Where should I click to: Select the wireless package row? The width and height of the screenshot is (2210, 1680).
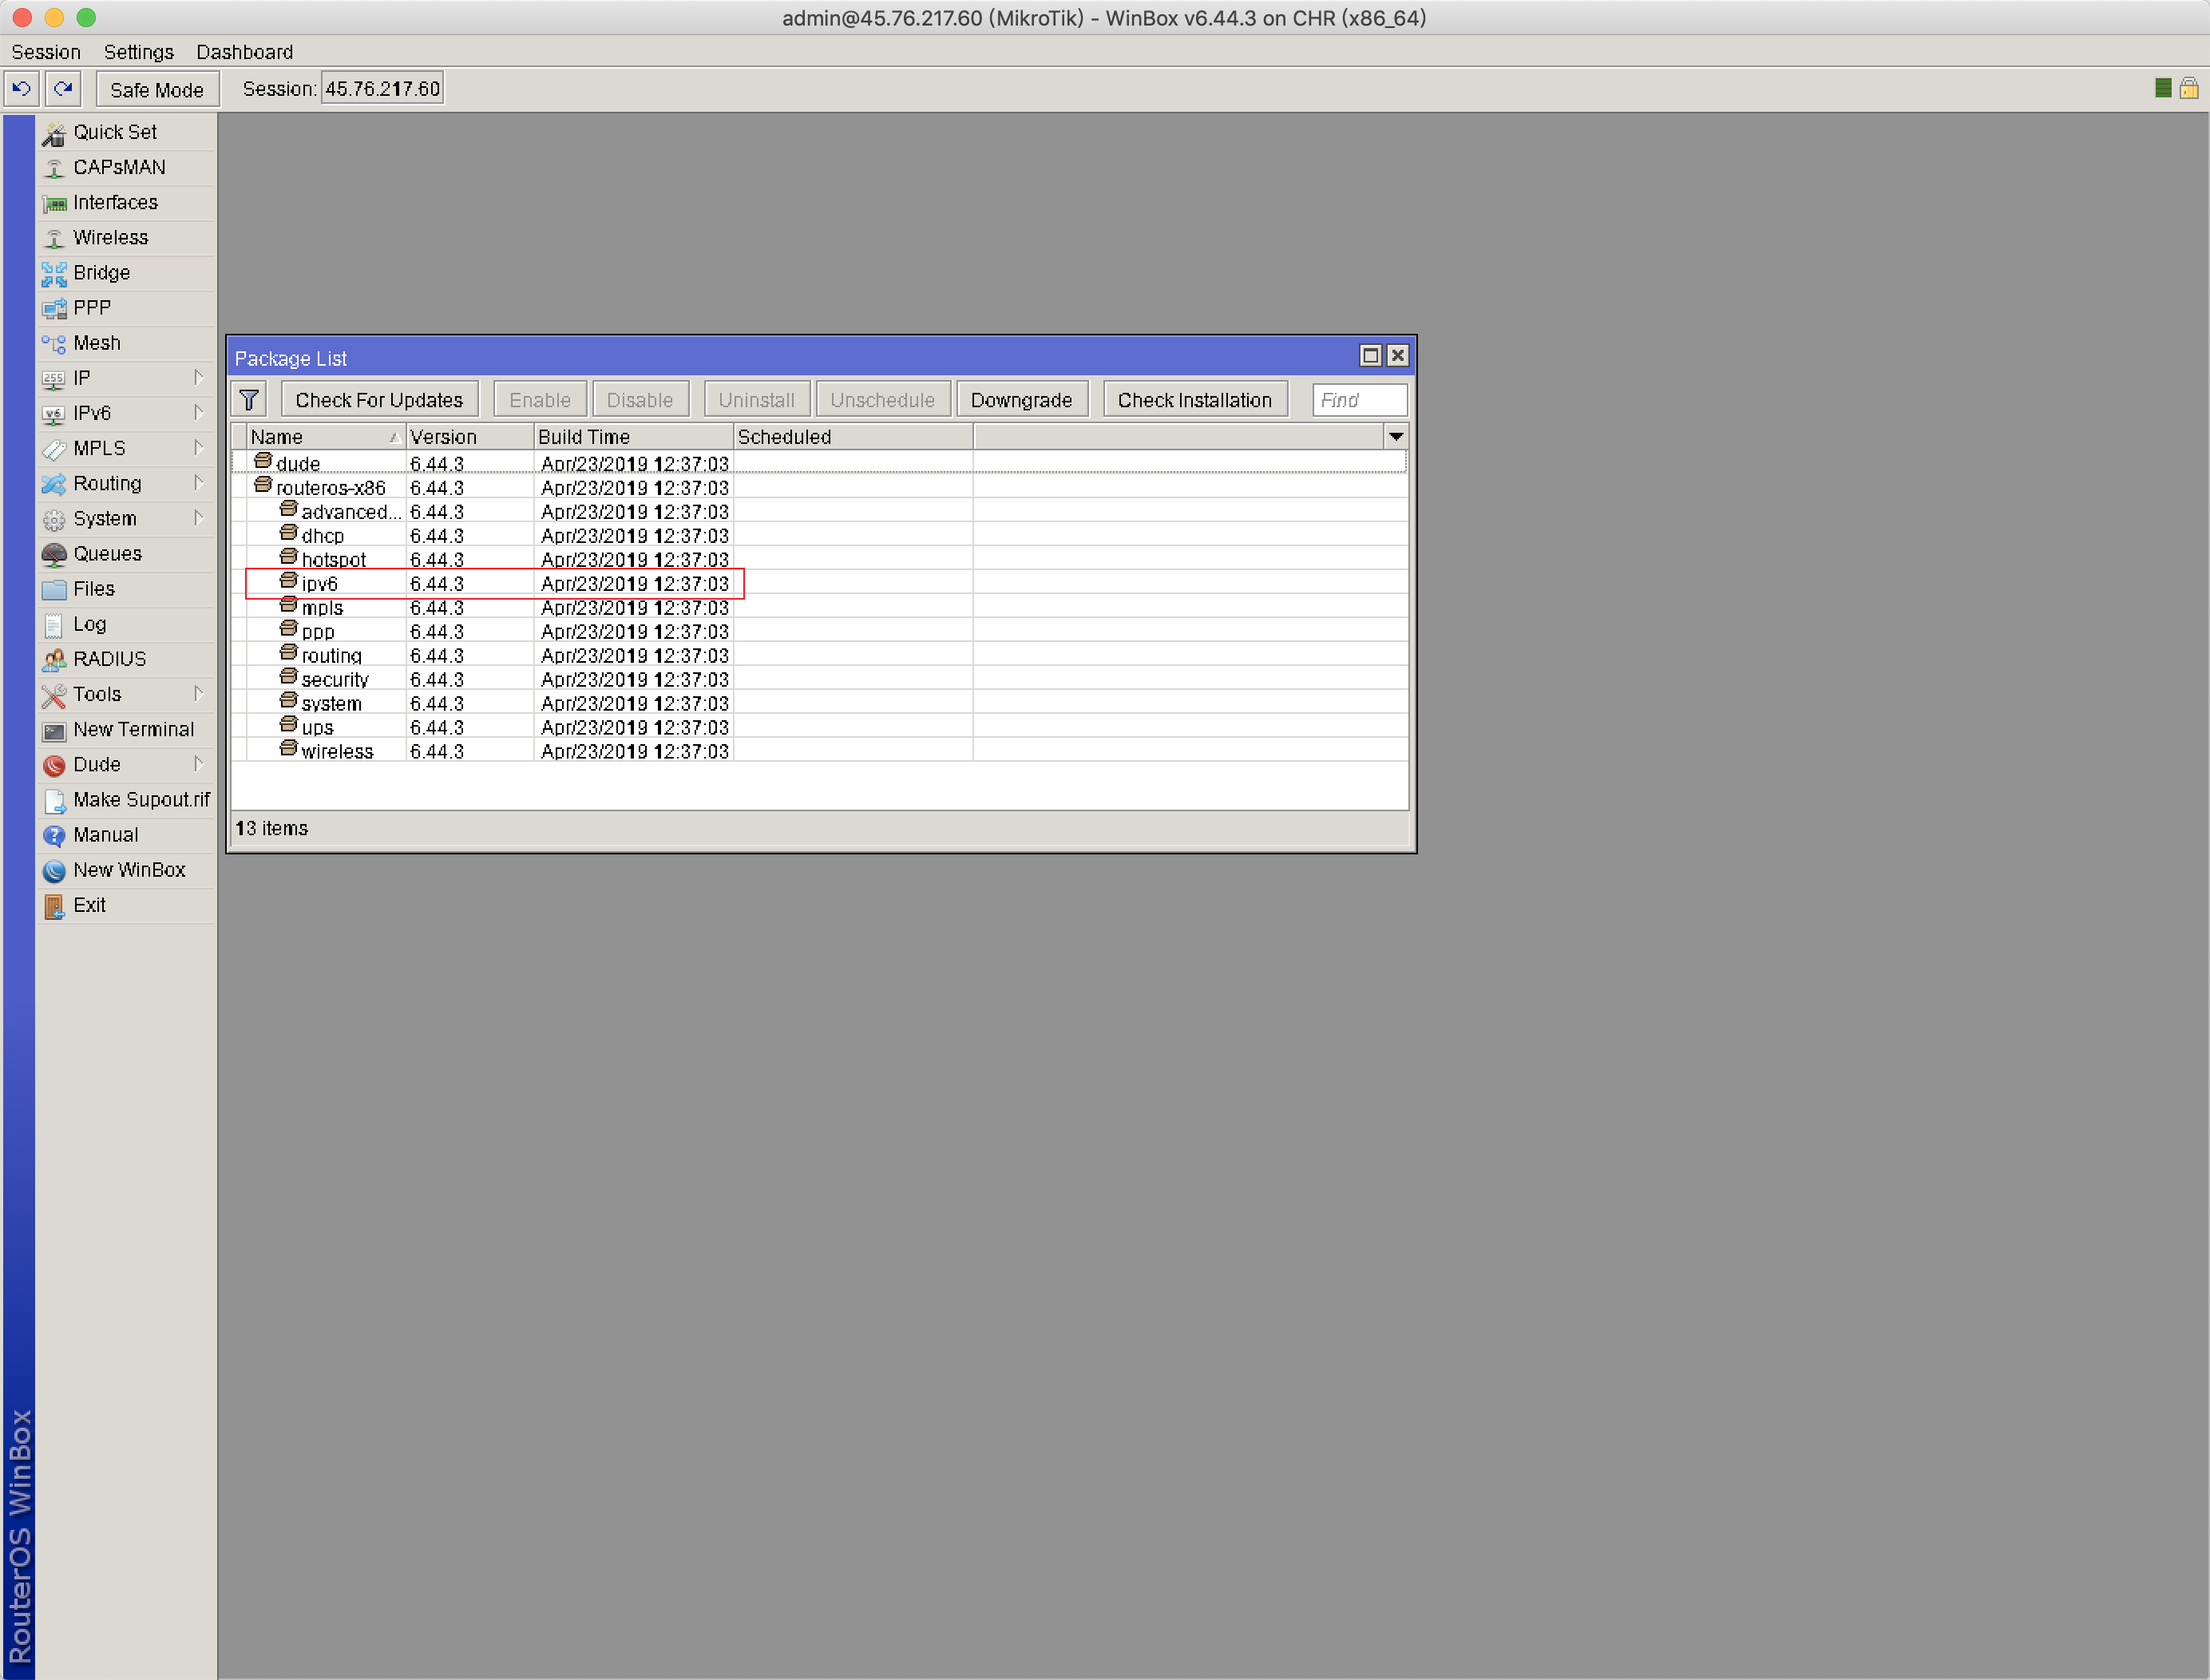coord(819,751)
